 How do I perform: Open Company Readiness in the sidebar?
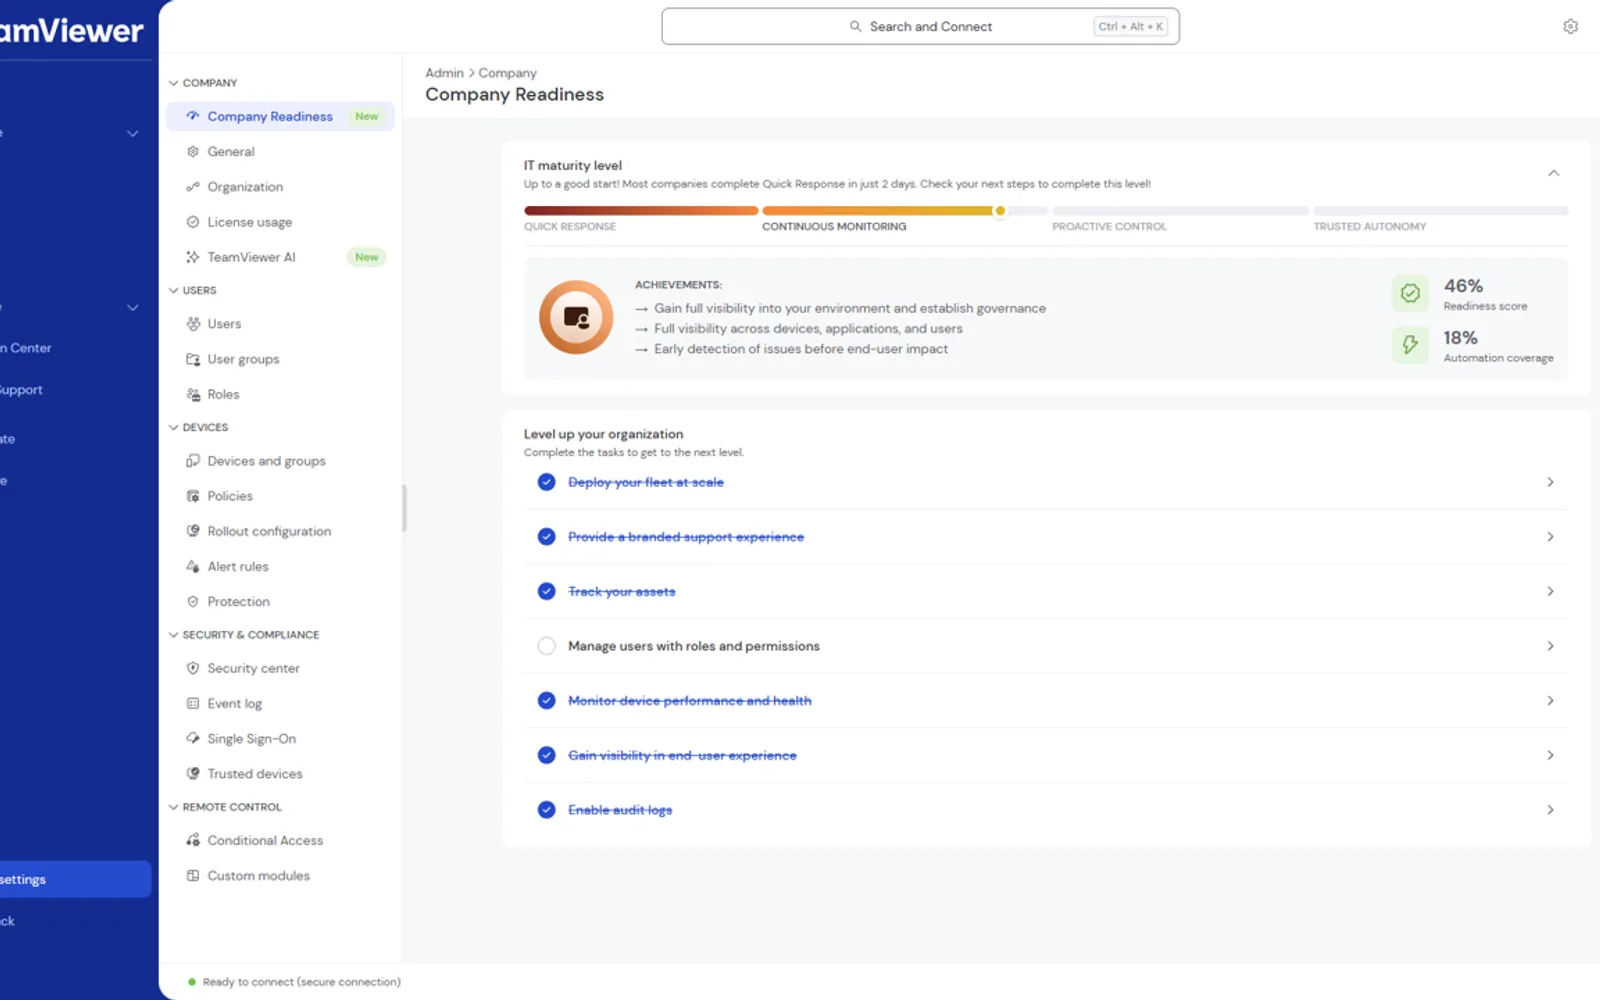pyautogui.click(x=280, y=117)
